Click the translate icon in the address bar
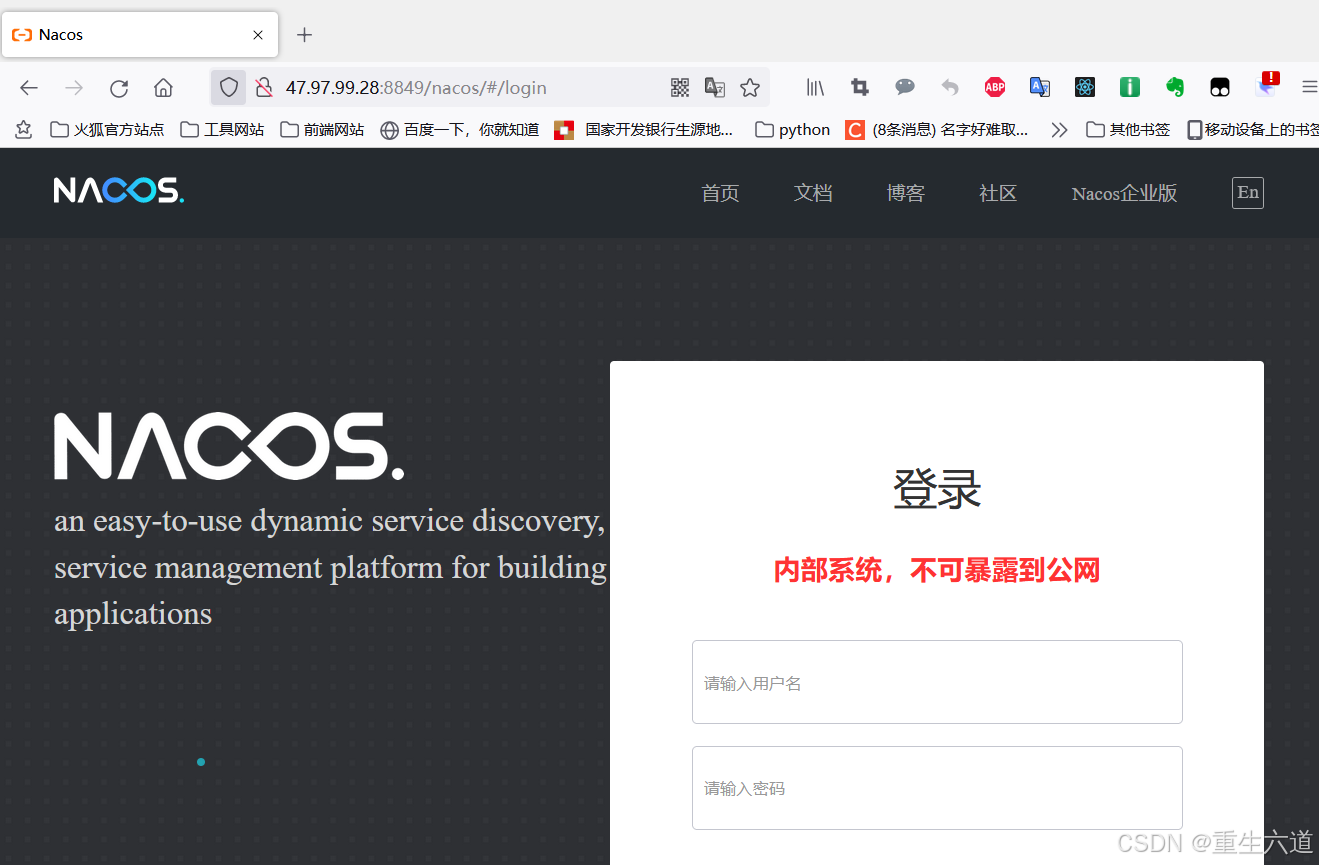 tap(715, 88)
